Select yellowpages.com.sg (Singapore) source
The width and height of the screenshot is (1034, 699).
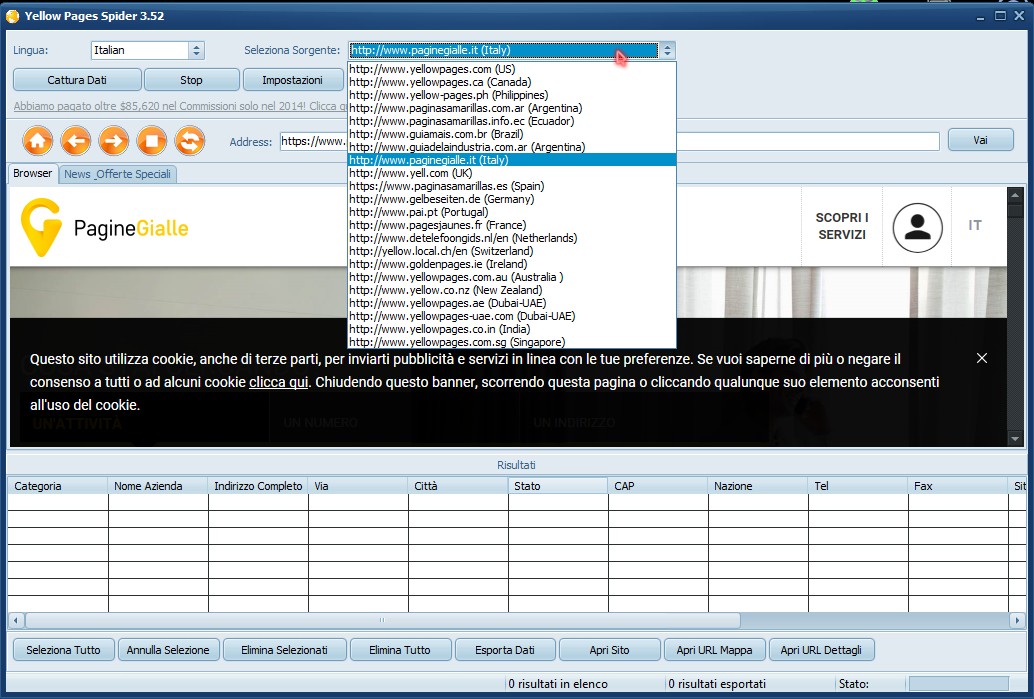512,342
